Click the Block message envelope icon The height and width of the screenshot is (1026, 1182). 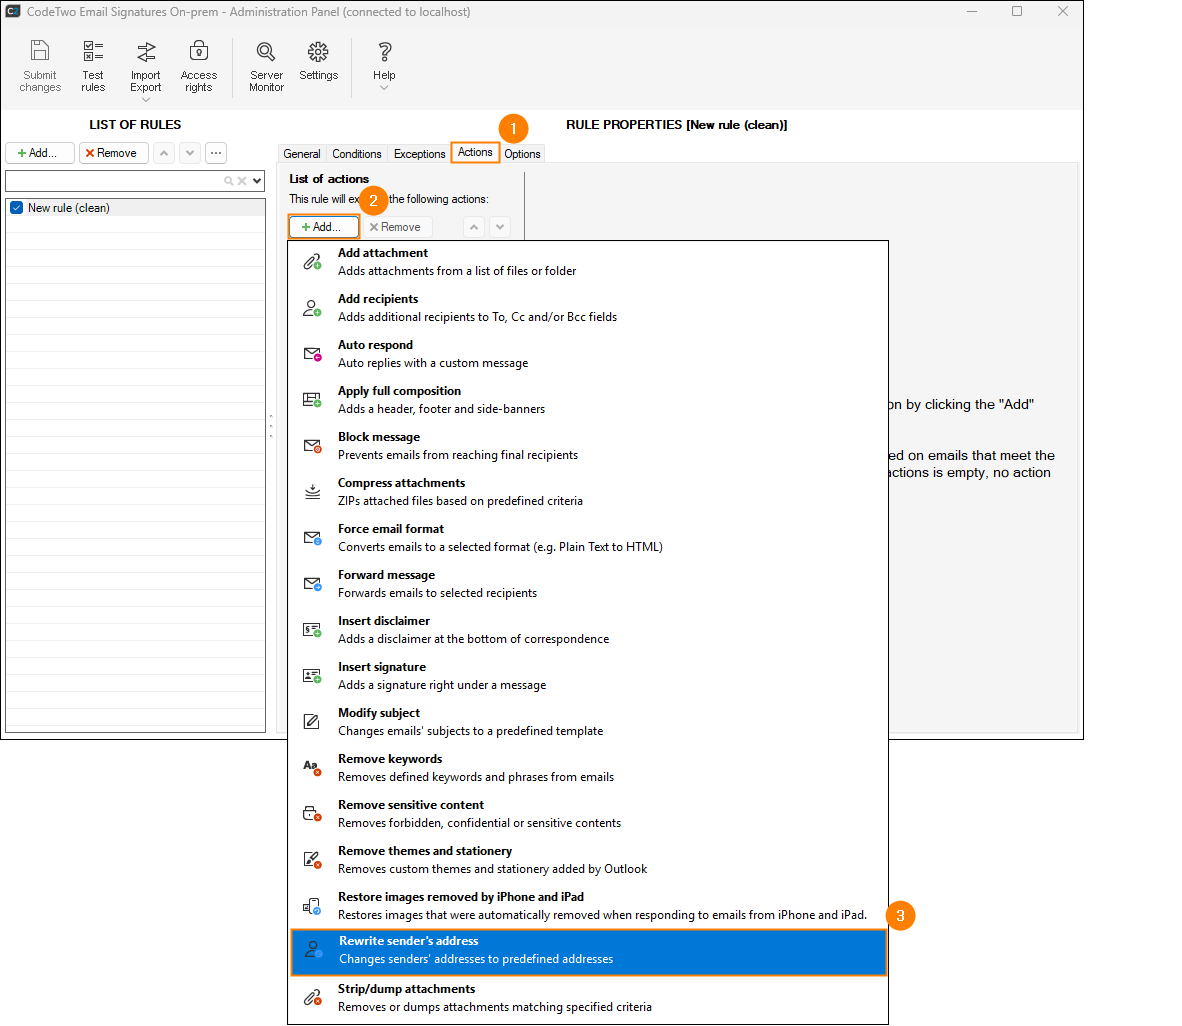coord(312,446)
